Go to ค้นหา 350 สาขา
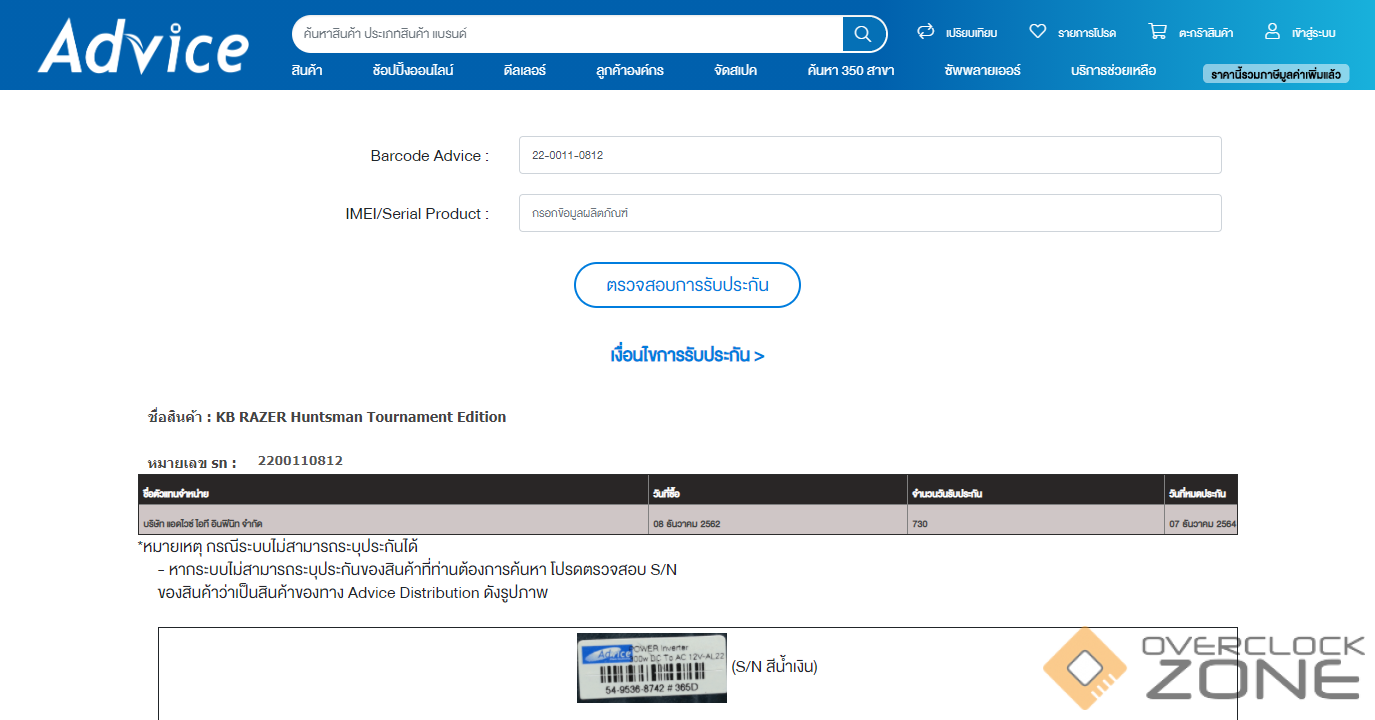The width and height of the screenshot is (1375, 720). pyautogui.click(x=850, y=71)
